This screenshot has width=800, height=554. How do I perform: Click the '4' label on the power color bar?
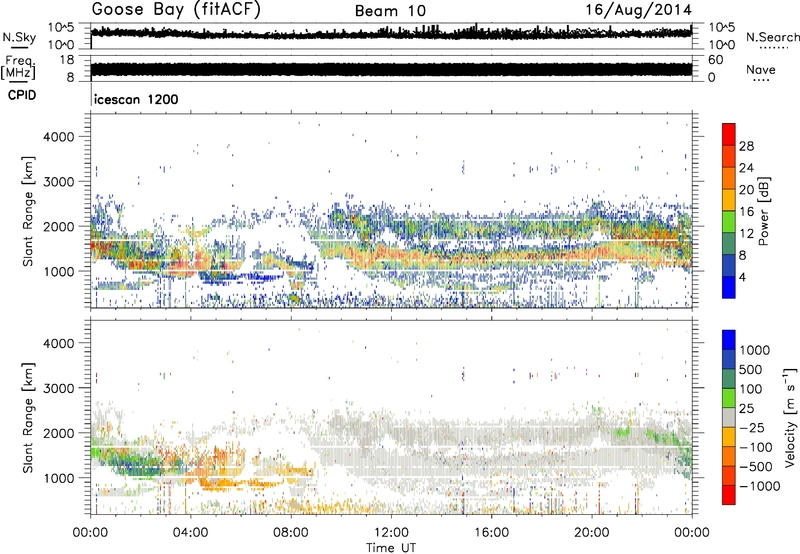pos(743,277)
